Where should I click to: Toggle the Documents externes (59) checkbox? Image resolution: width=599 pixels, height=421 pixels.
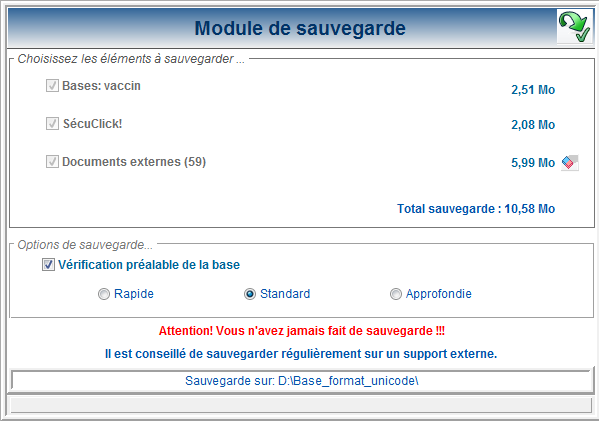tap(52, 162)
